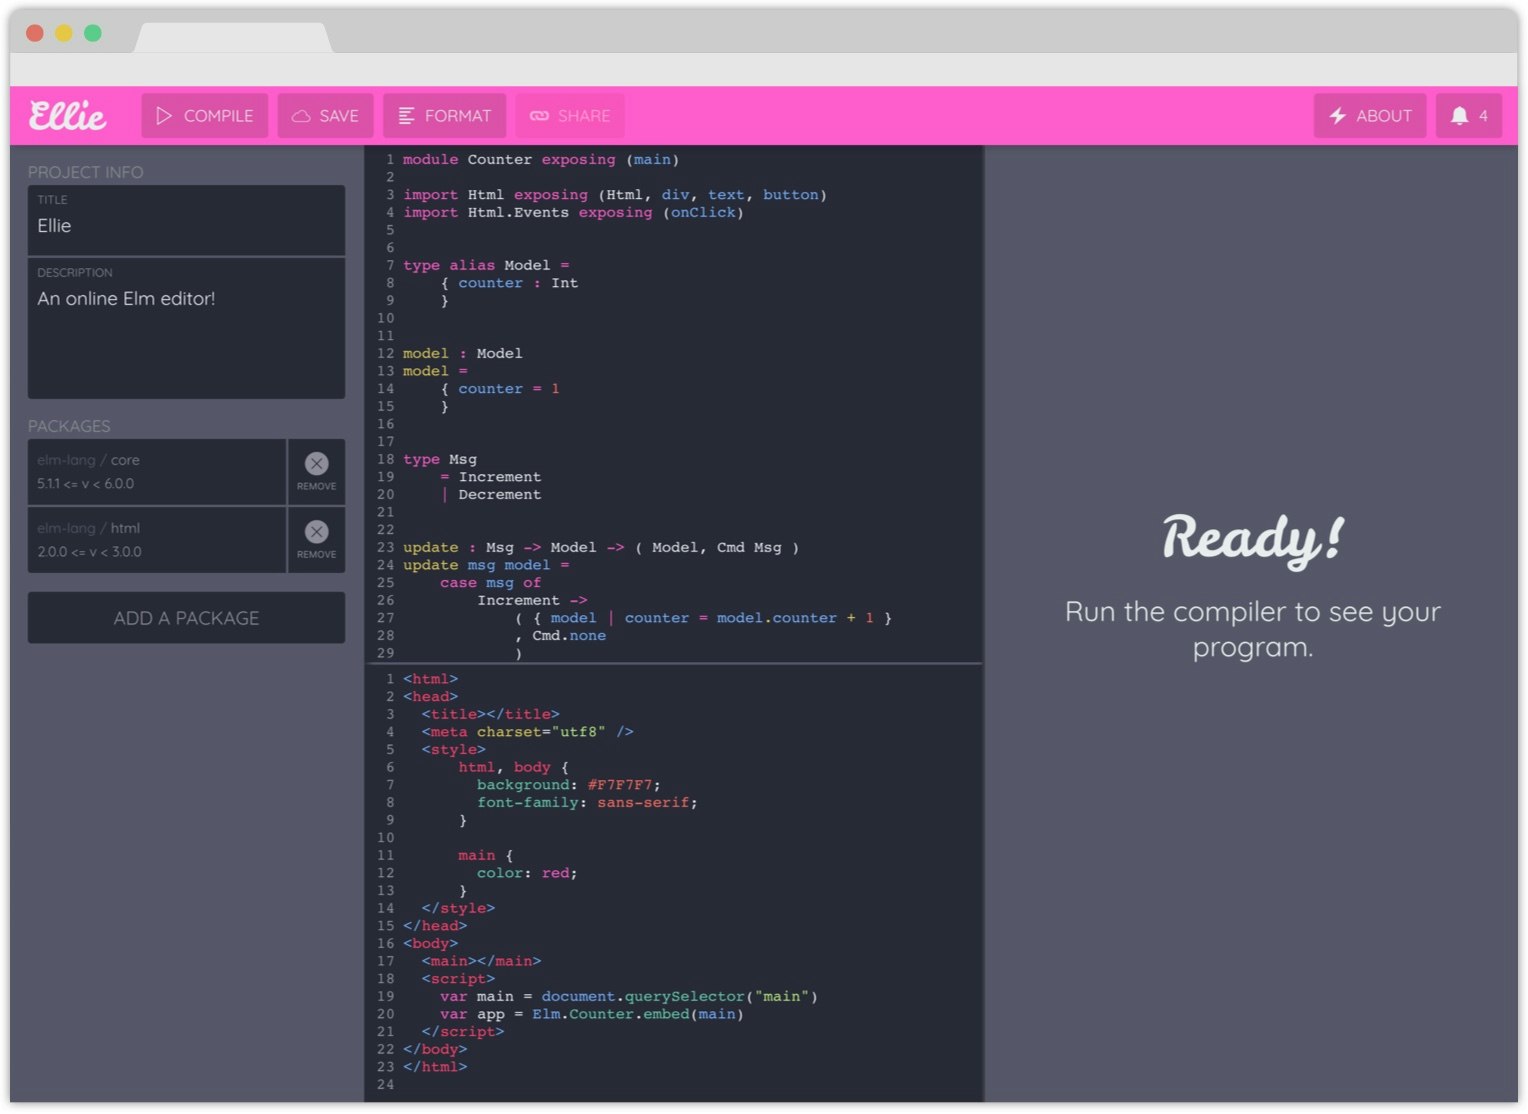Image resolution: width=1528 pixels, height=1114 pixels.
Task: Click the About lightning bolt icon
Action: 1337,116
